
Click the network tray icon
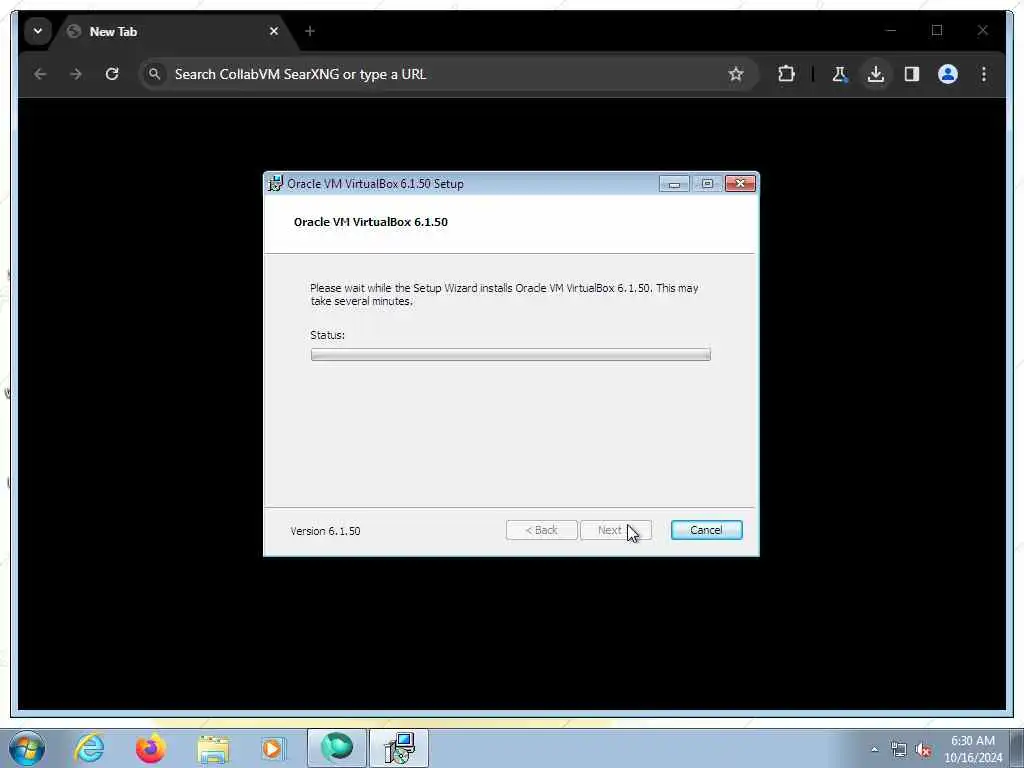(899, 750)
